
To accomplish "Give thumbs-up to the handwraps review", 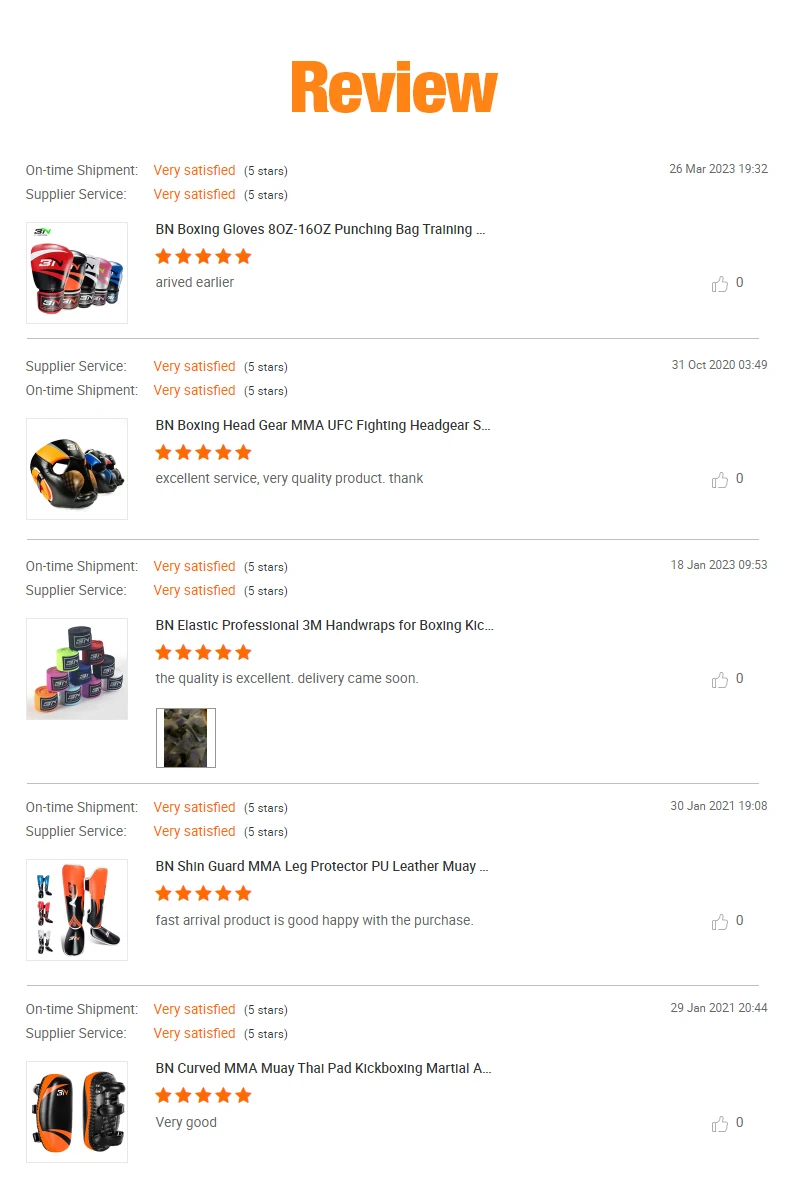I will [x=720, y=680].
